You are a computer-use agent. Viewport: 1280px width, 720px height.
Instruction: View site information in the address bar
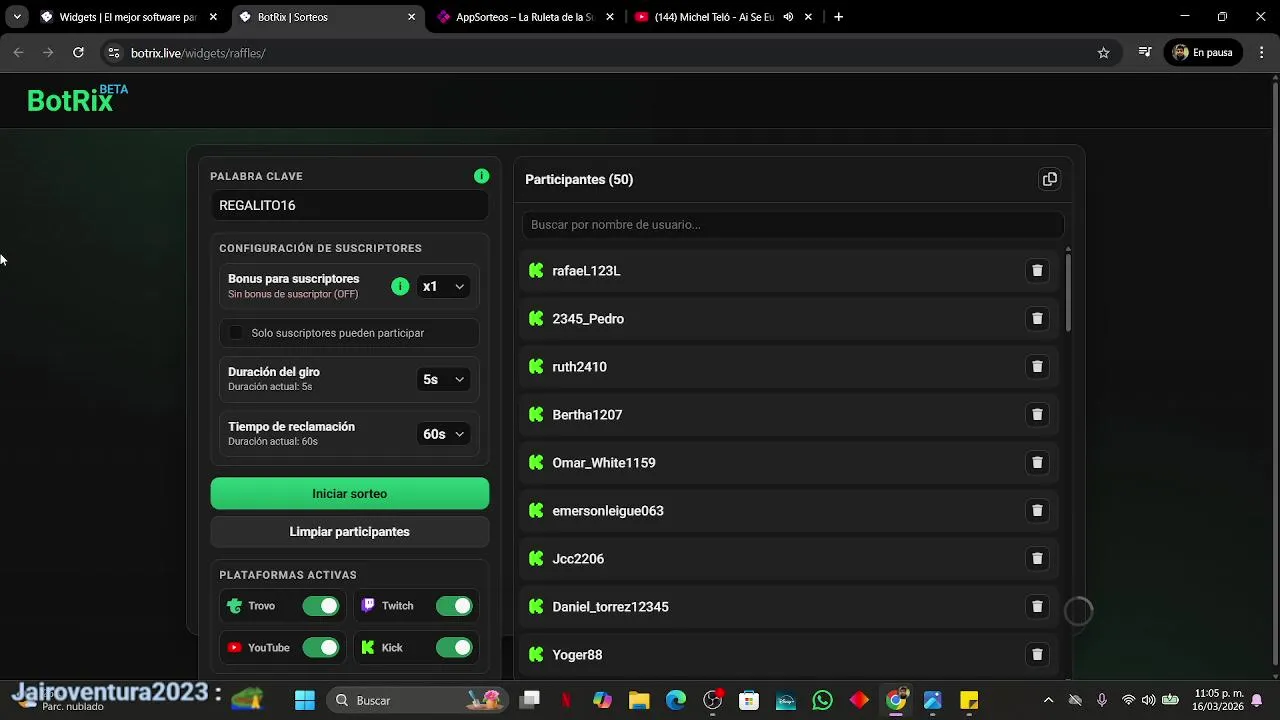[113, 53]
